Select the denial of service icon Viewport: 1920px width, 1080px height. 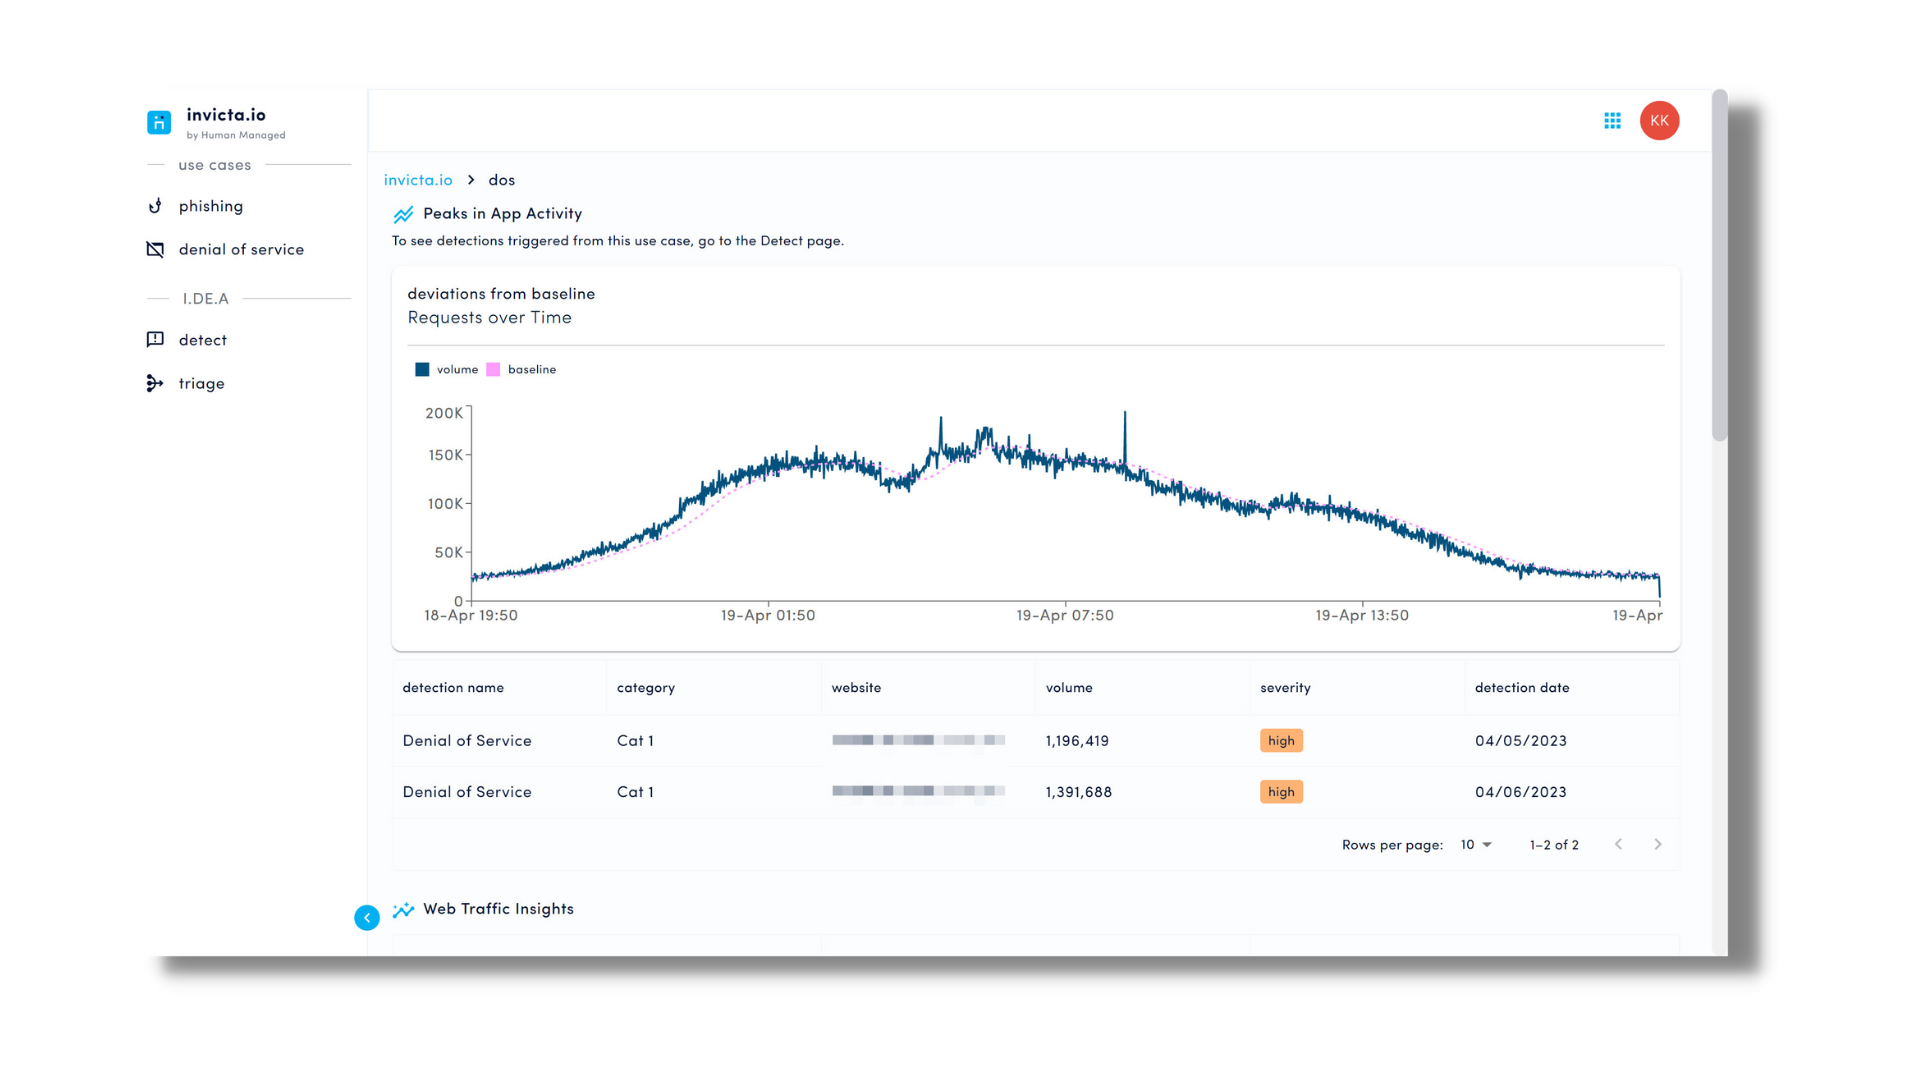(x=155, y=249)
